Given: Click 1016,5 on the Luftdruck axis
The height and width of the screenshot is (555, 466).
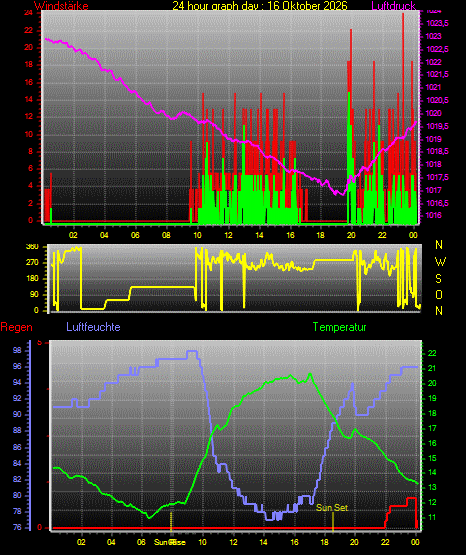Looking at the screenshot, I should 437,203.
